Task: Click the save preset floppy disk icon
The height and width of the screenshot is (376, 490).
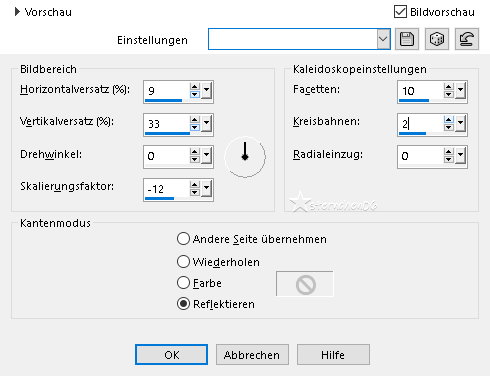Action: (407, 39)
